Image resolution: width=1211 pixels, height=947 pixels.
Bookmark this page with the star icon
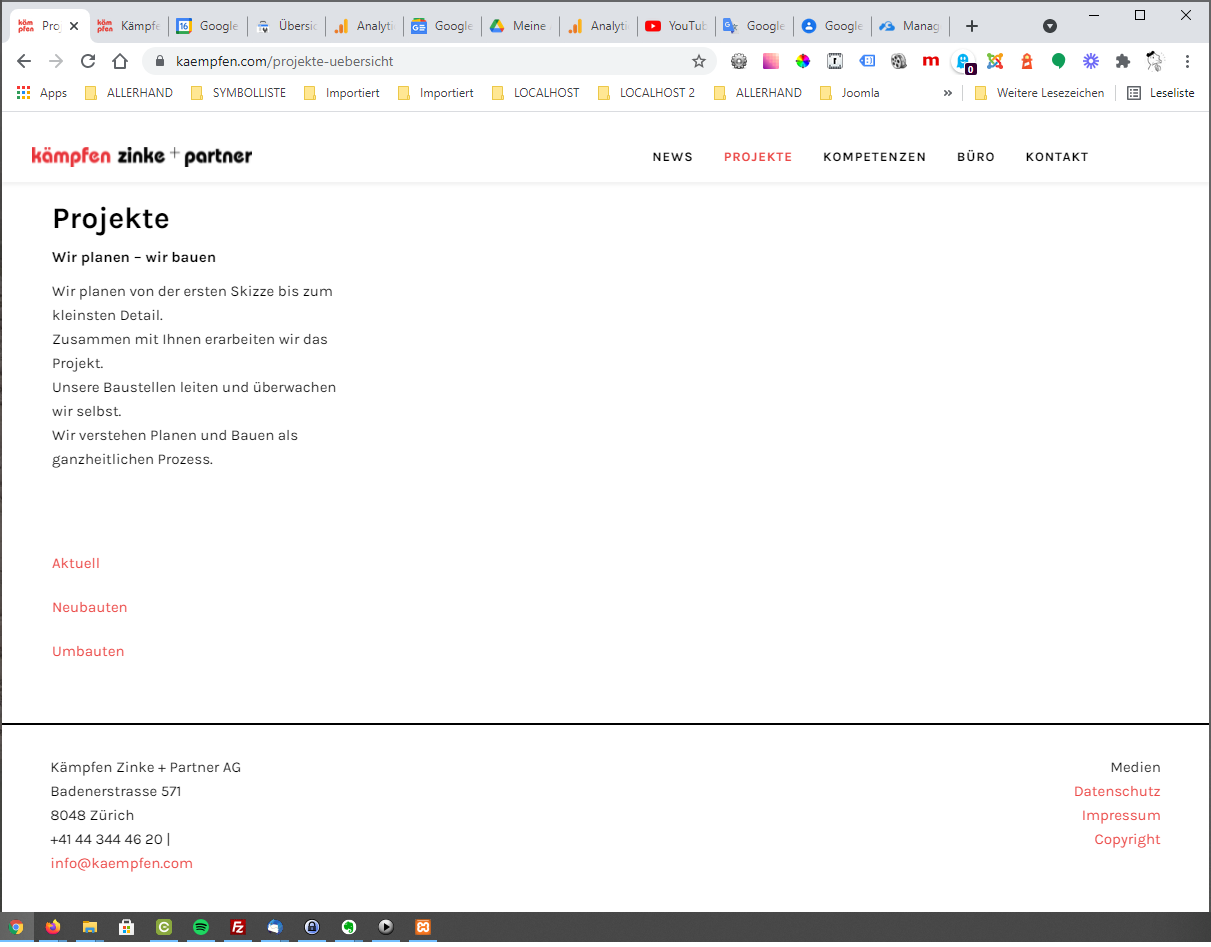tap(699, 61)
